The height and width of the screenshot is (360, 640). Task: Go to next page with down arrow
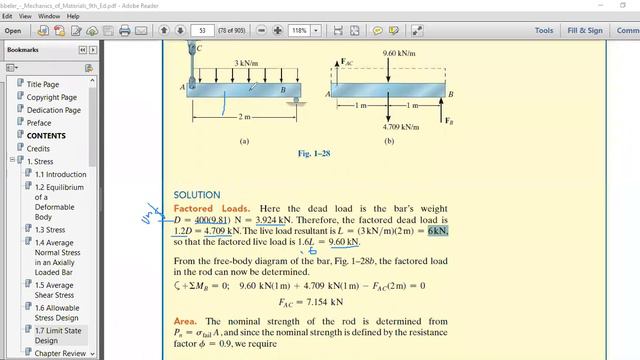point(180,31)
